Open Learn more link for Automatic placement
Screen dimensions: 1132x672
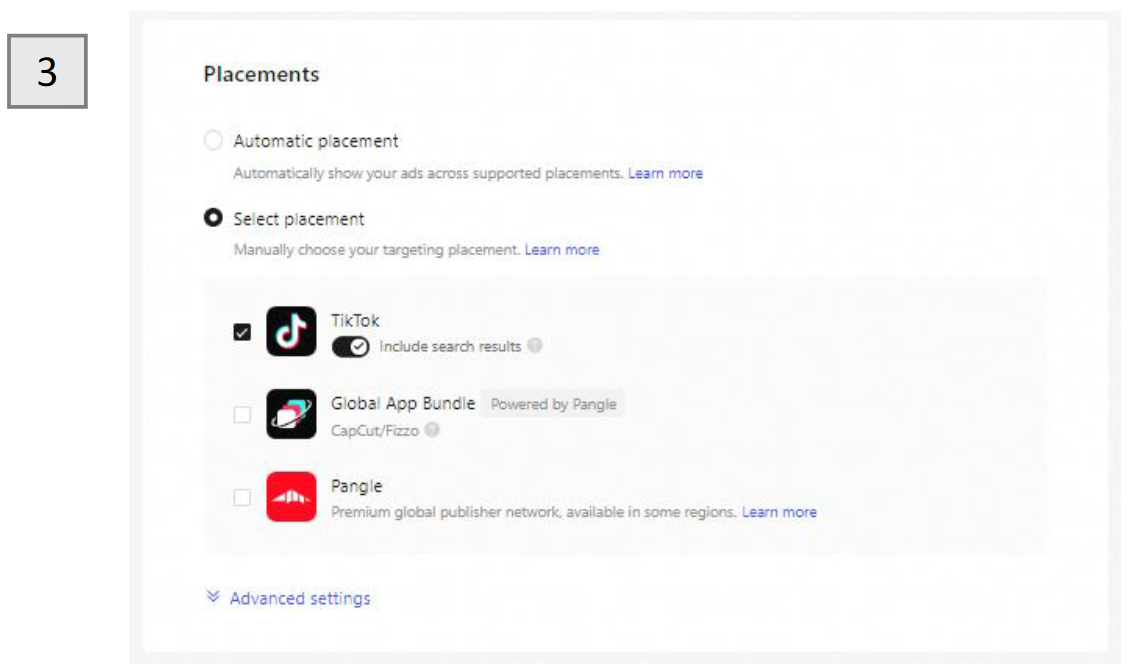tap(665, 173)
